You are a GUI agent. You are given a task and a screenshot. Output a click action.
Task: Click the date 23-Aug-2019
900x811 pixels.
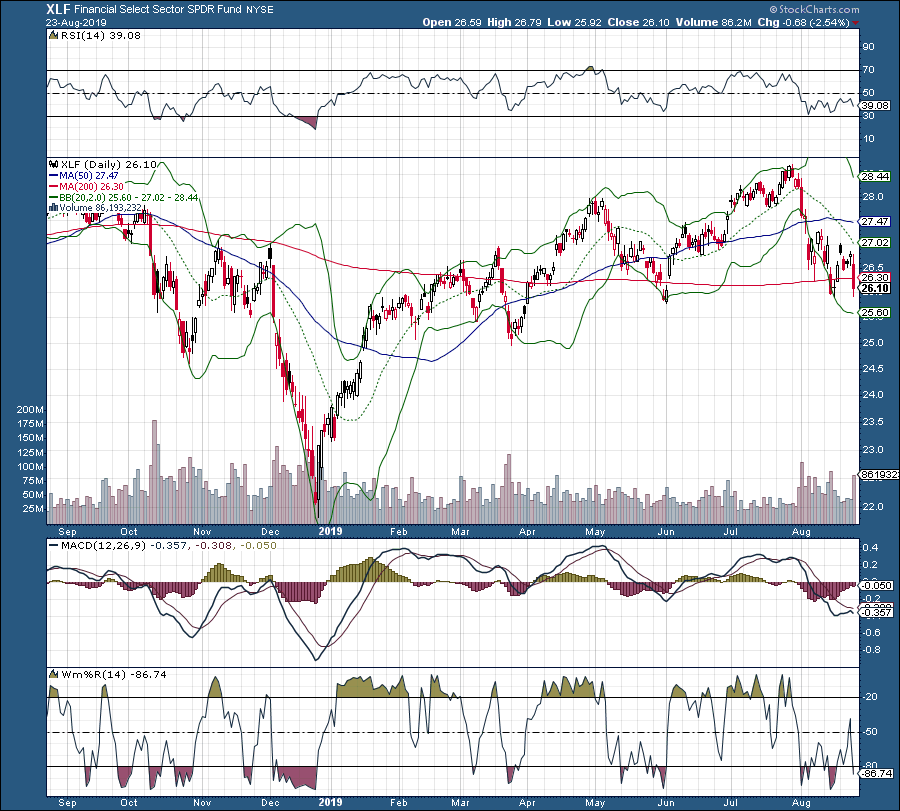coord(76,23)
